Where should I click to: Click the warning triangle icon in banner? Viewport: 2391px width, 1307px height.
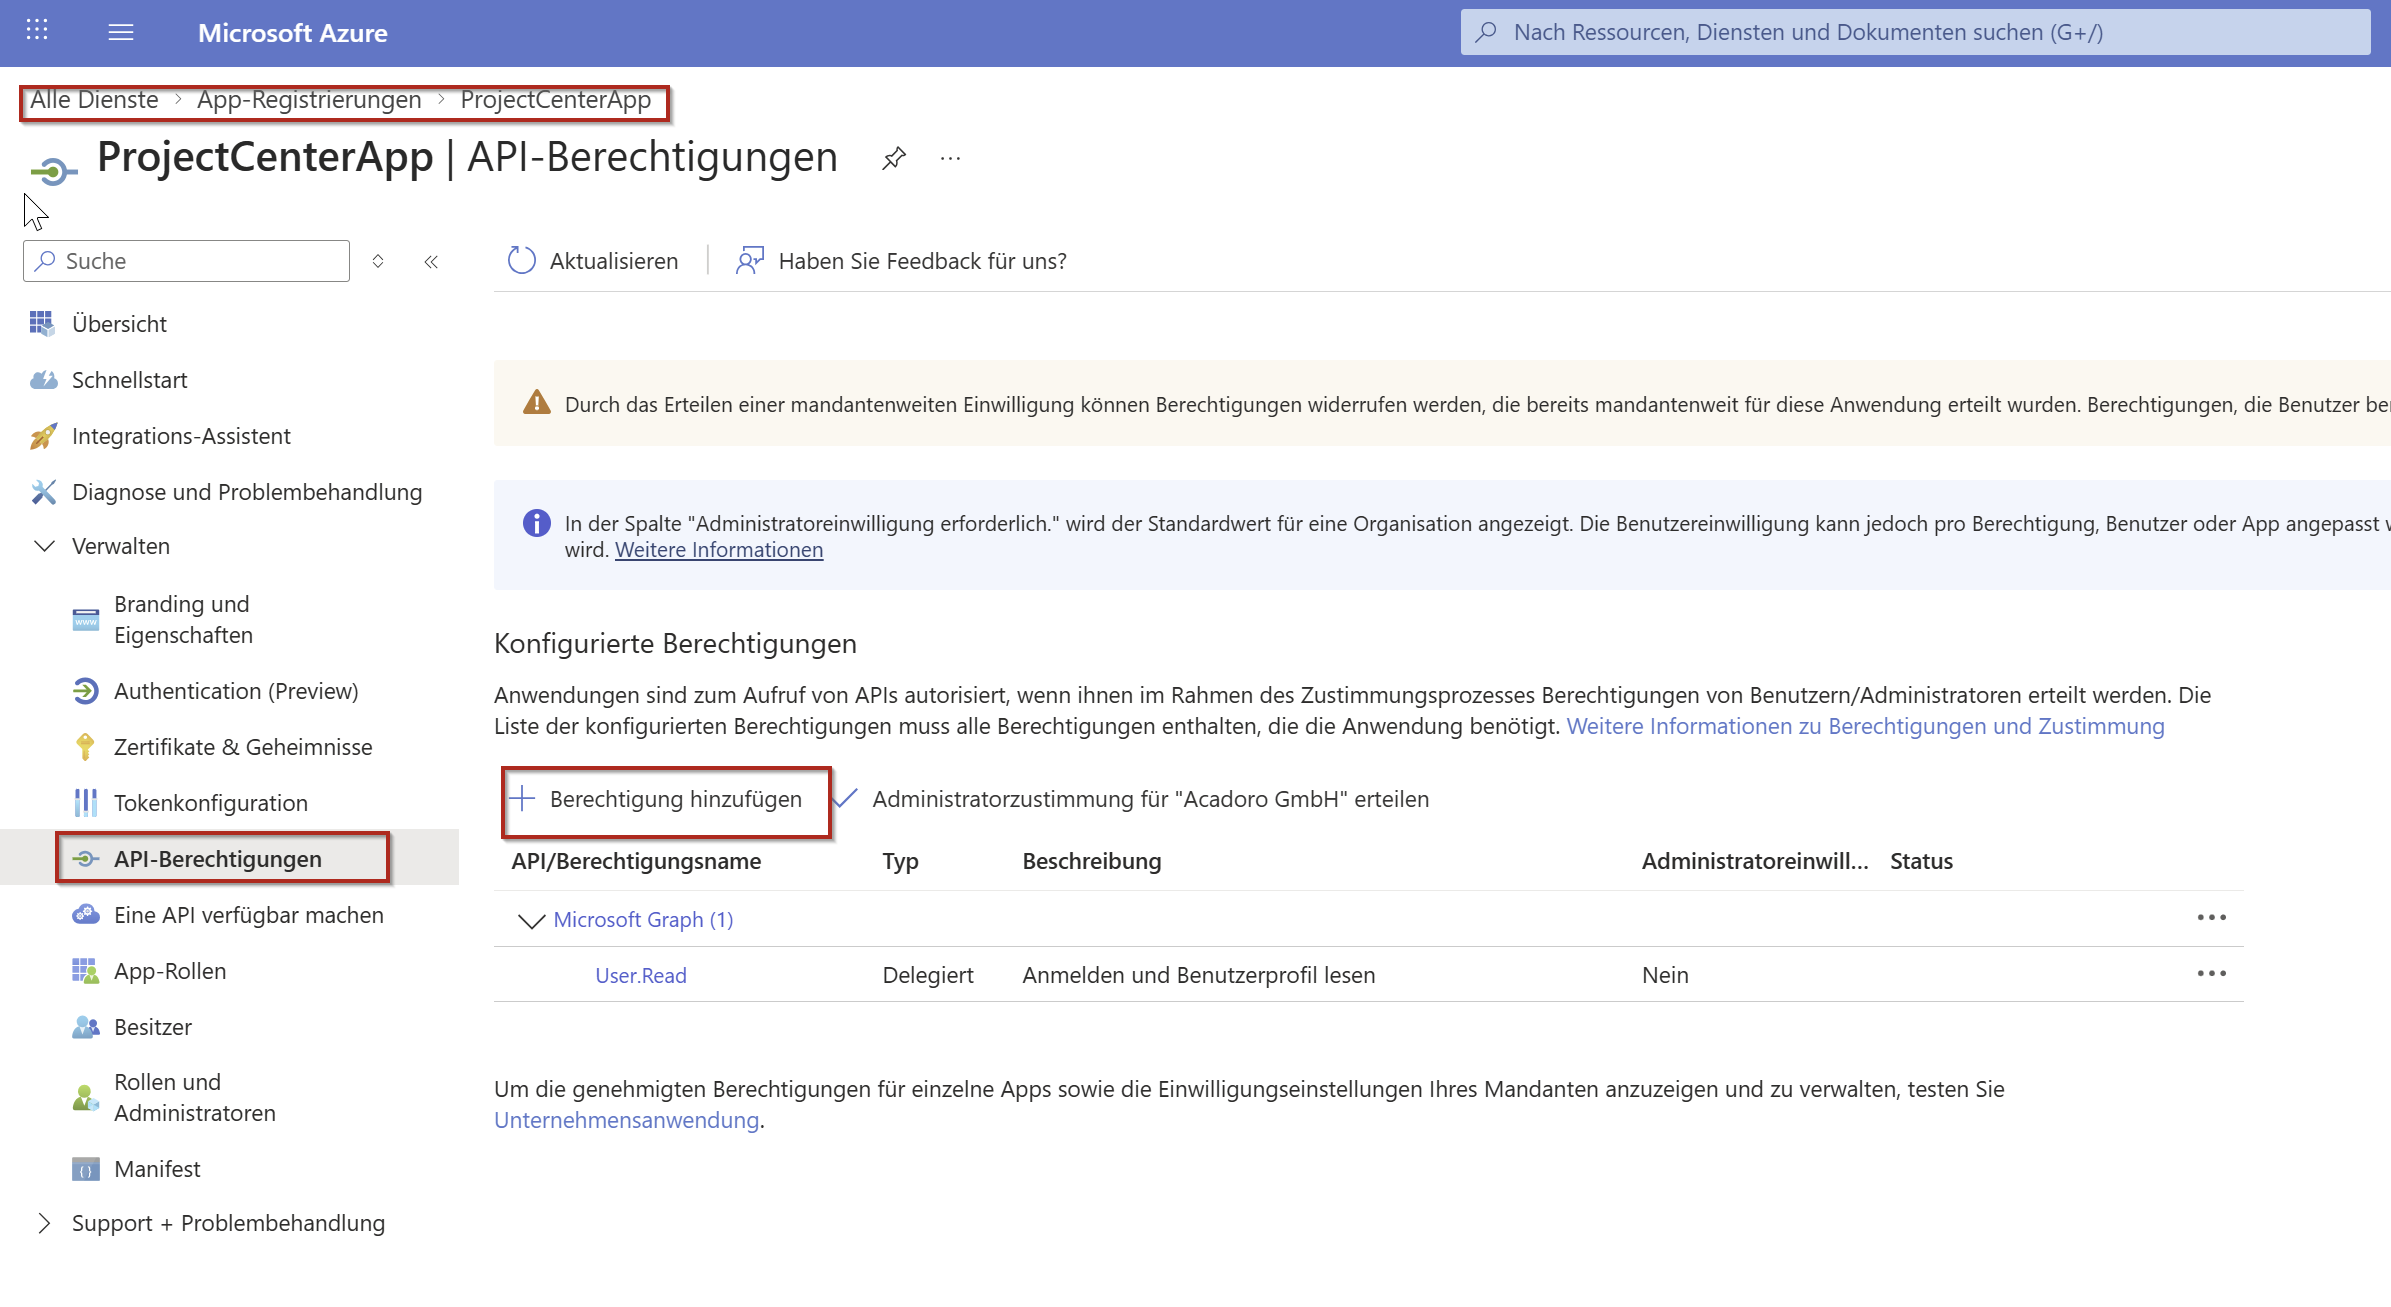point(537,403)
